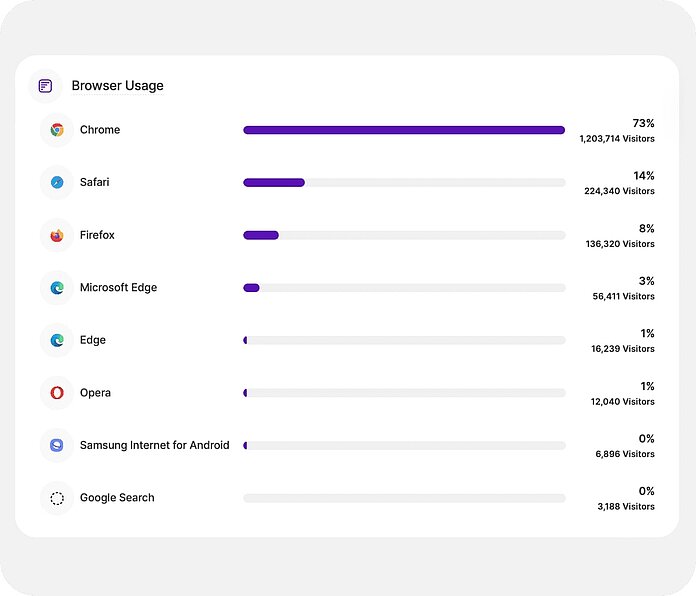Click the red Opera icon
The width and height of the screenshot is (696, 596).
(57, 393)
